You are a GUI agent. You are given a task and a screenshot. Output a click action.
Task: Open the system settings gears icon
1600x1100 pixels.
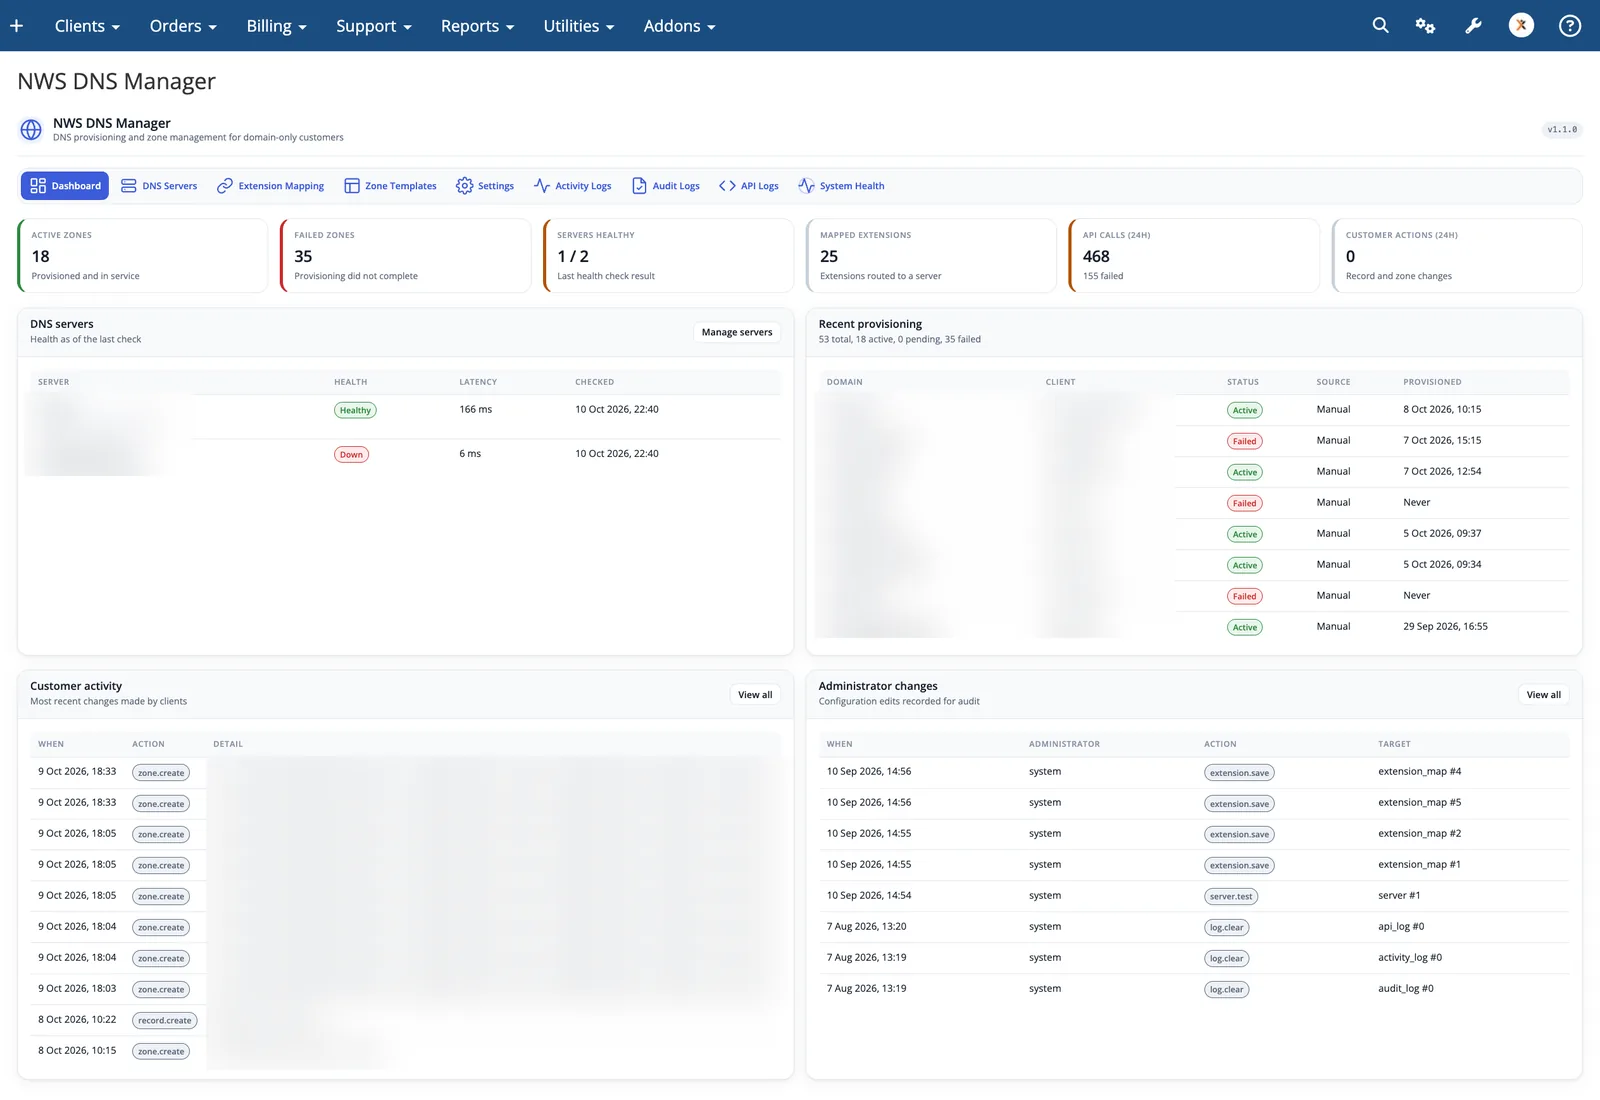pos(1425,26)
